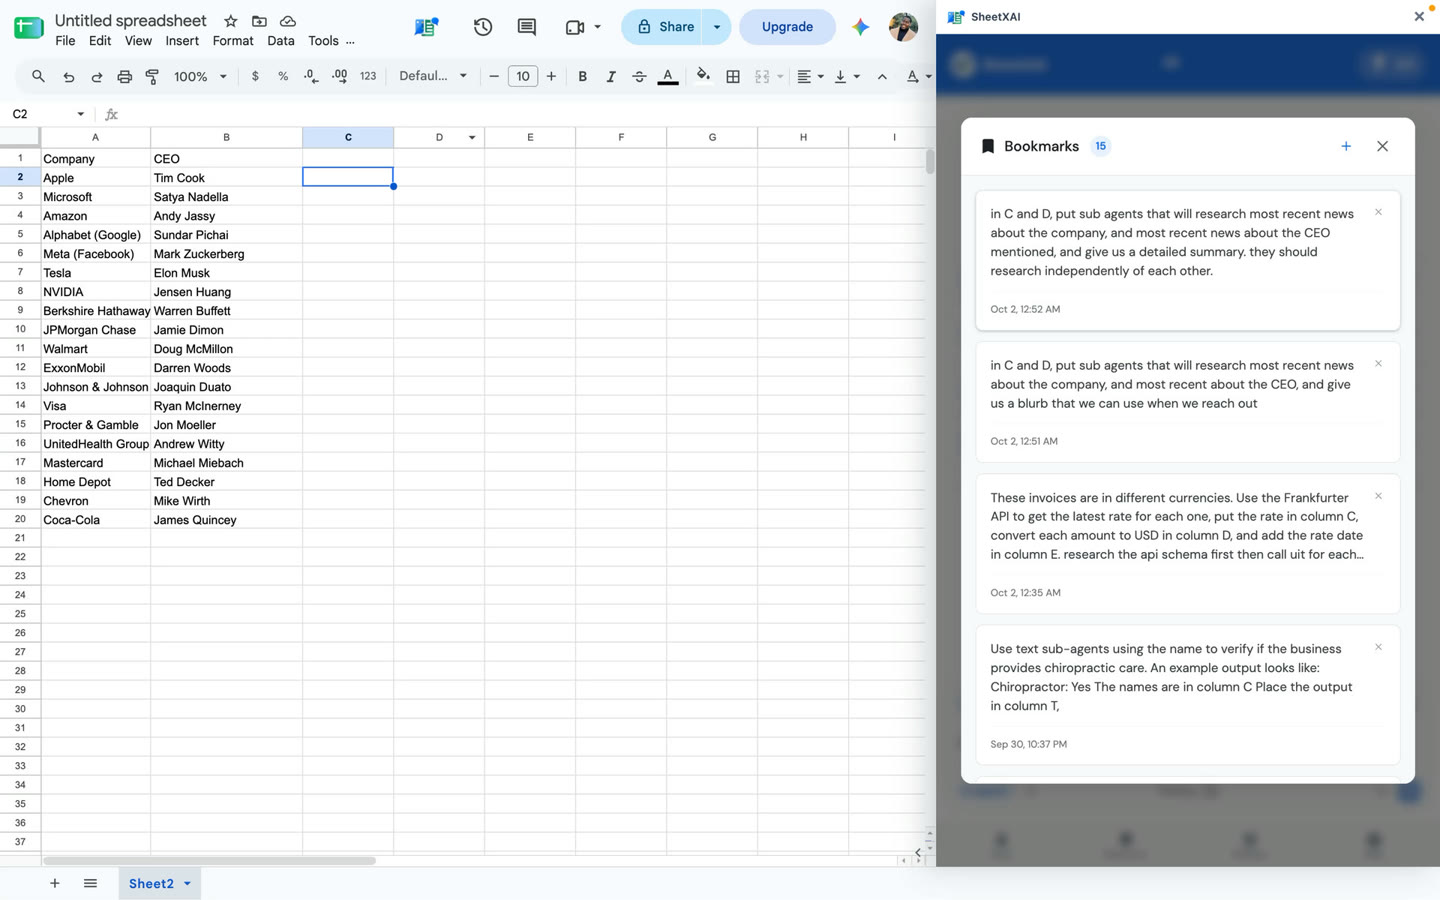
Task: Open the Edit menu
Action: (x=100, y=41)
